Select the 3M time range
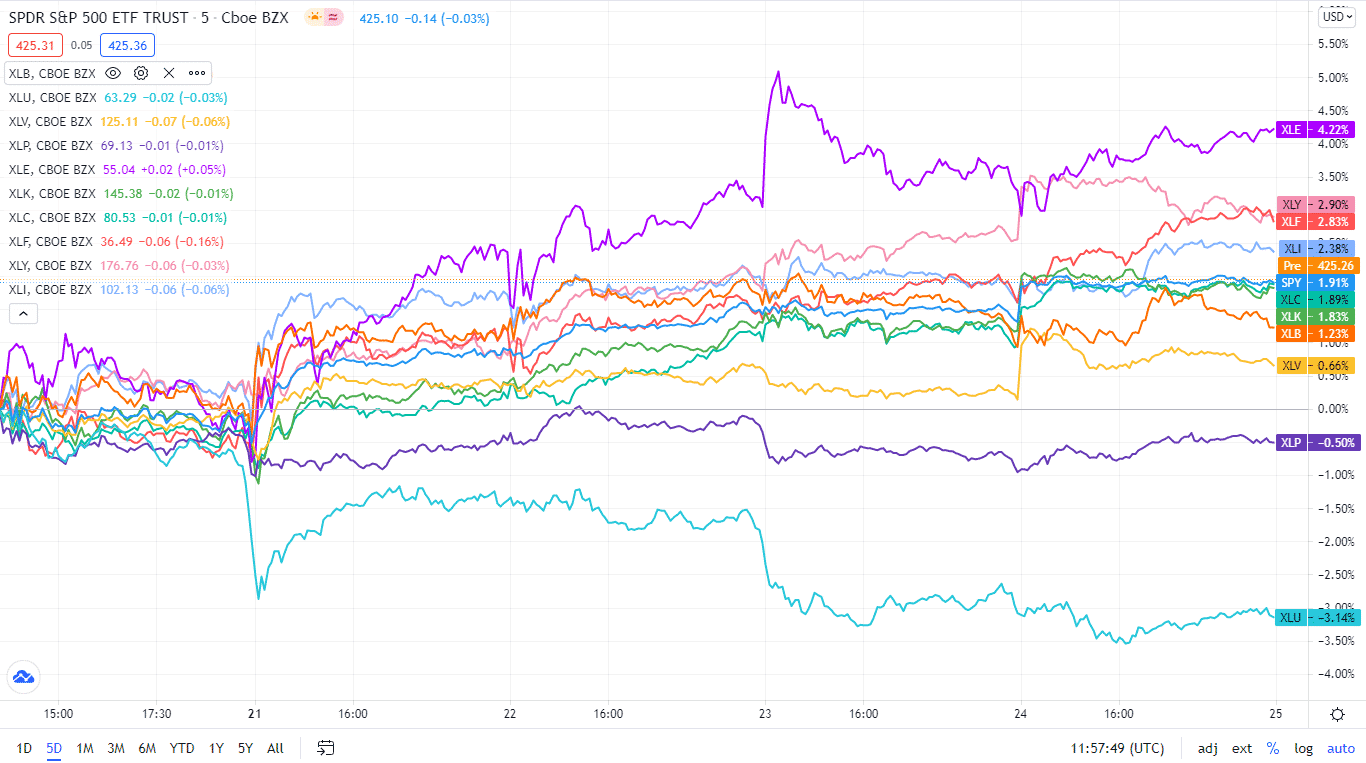 116,748
